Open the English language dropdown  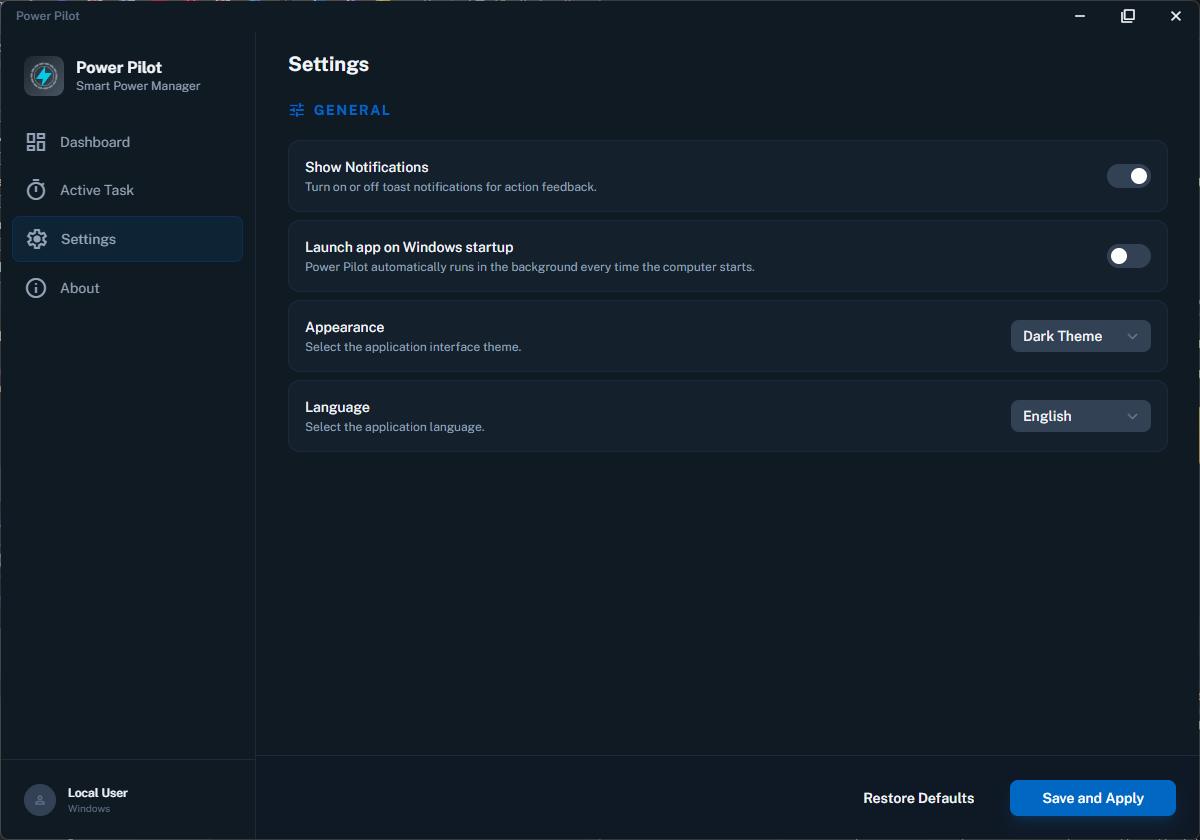tap(1081, 416)
